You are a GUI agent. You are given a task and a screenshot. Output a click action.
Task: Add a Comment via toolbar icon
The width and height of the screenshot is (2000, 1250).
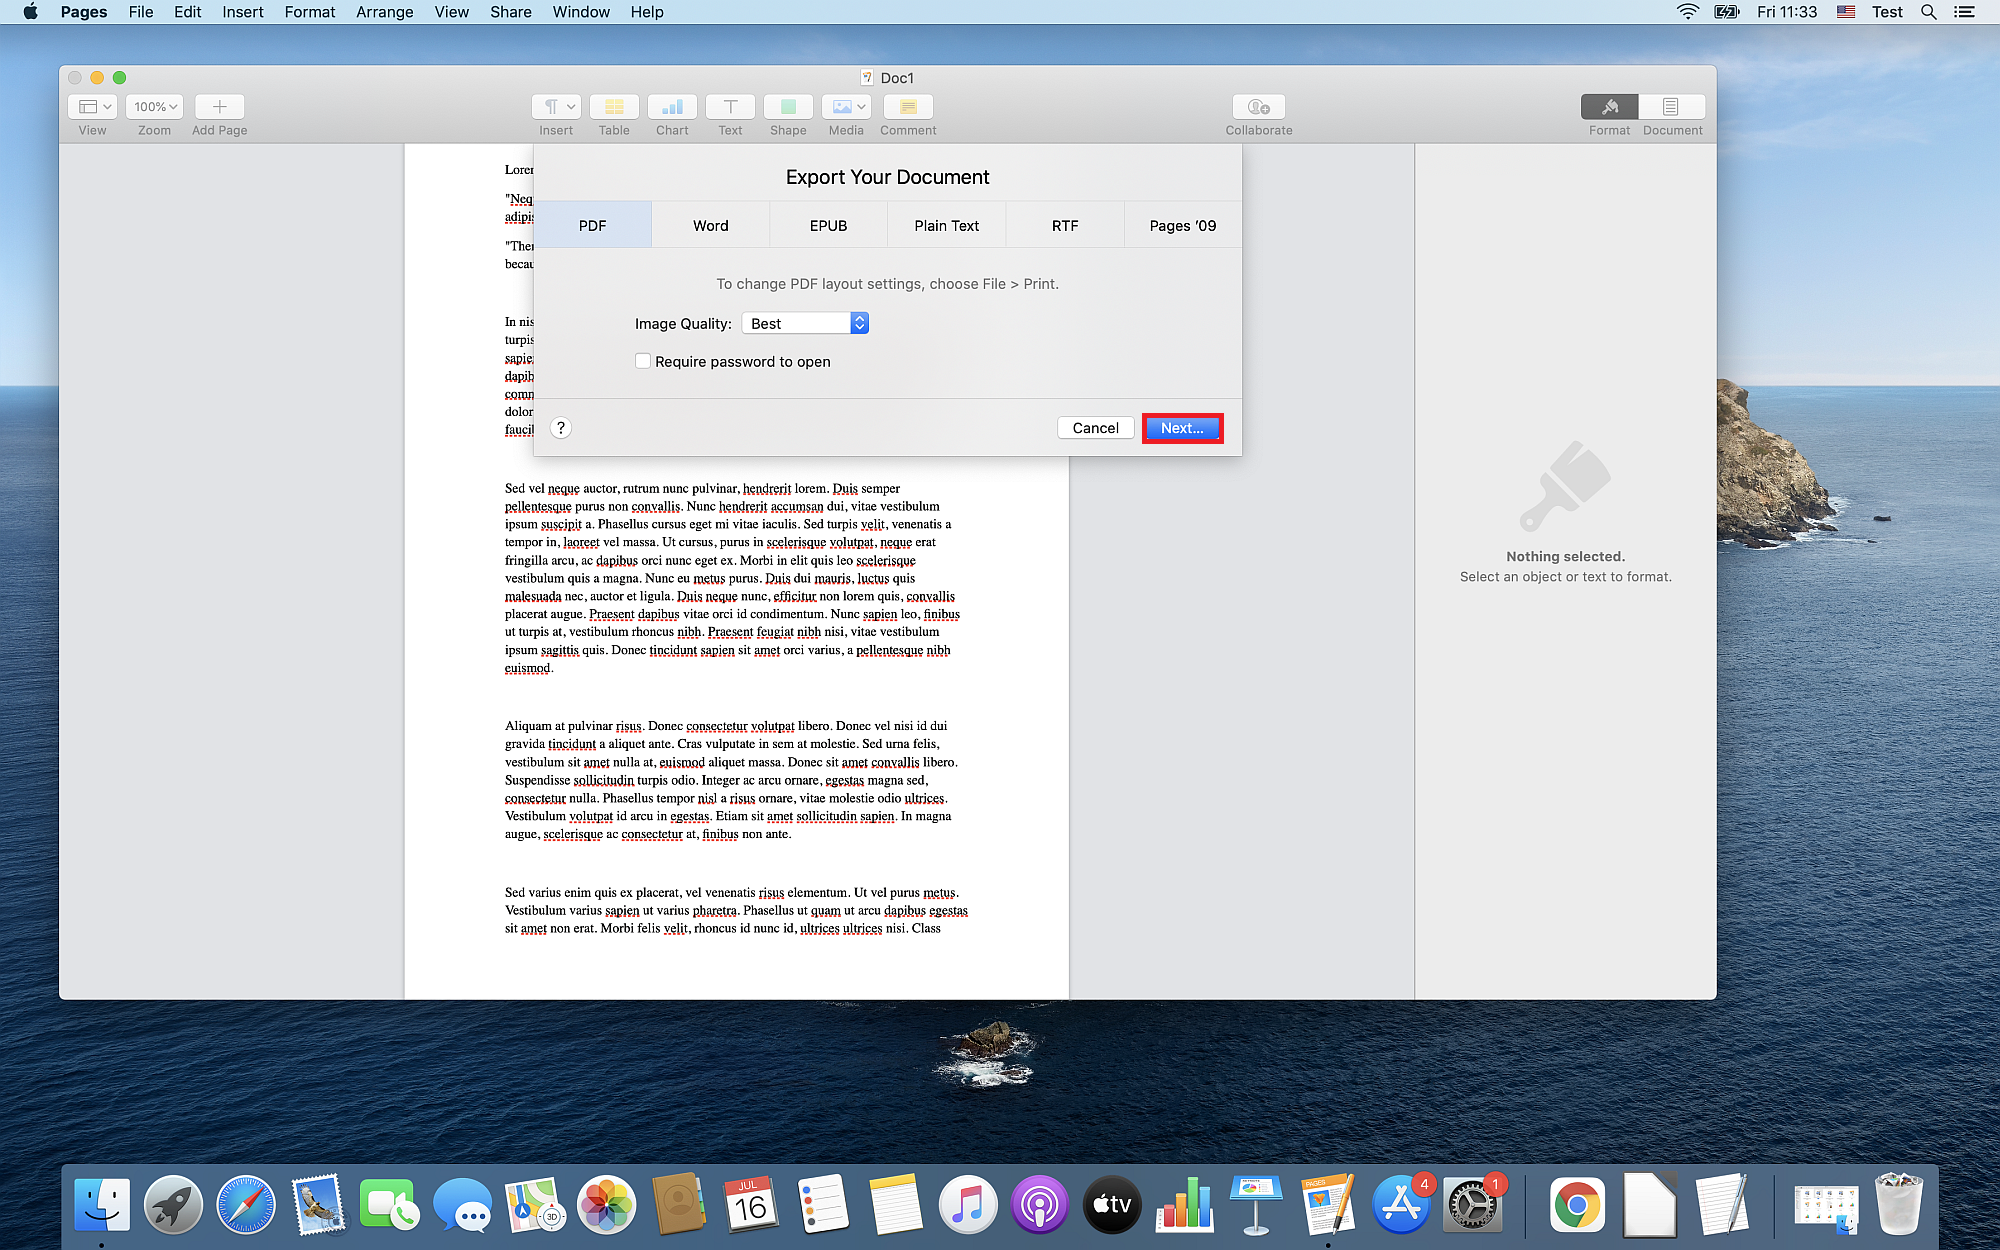point(908,107)
